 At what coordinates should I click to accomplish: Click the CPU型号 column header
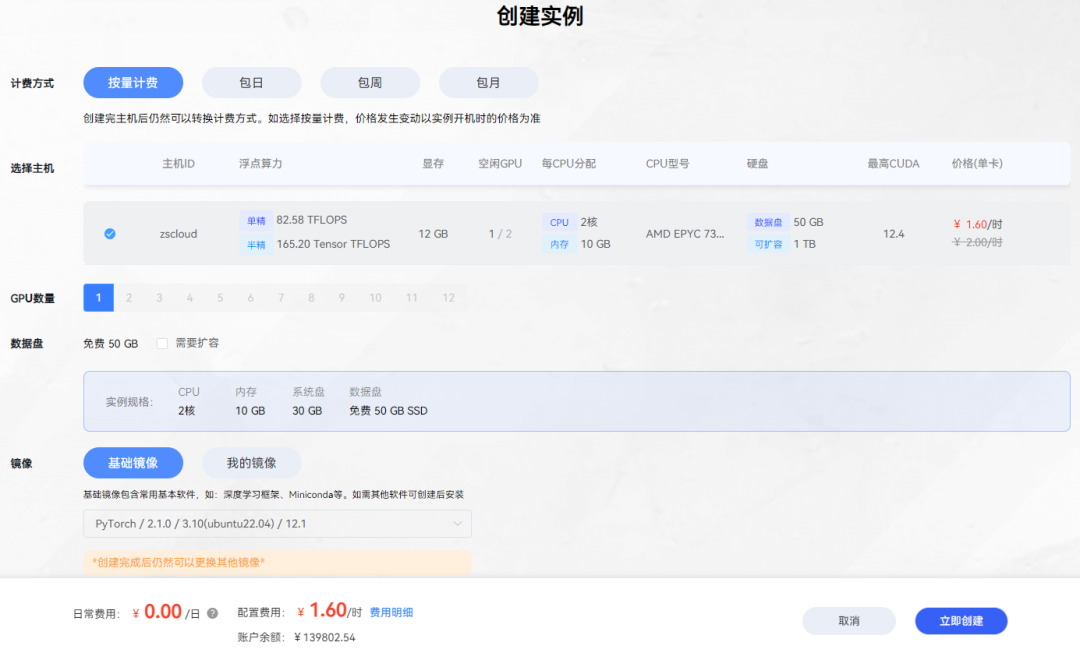pos(667,164)
